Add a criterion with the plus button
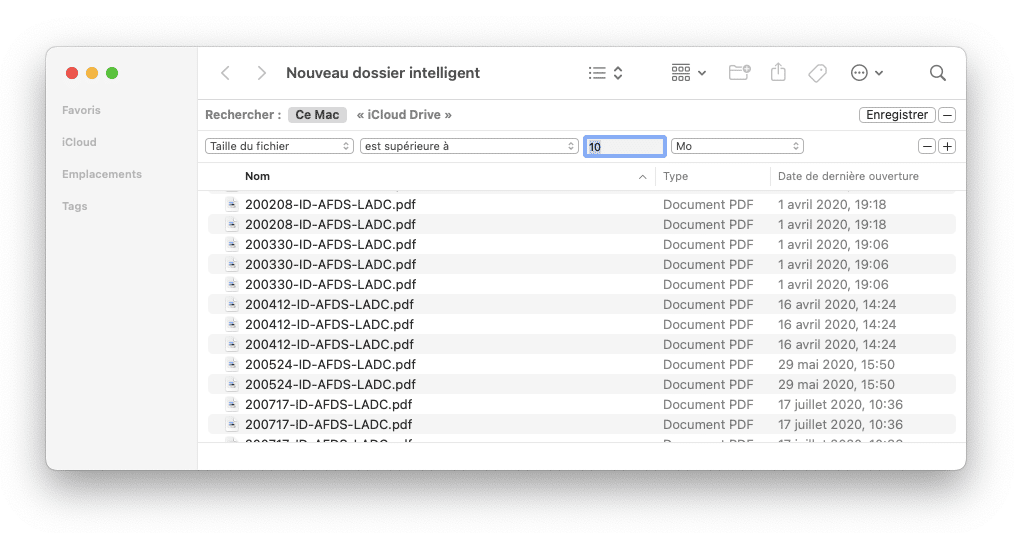 coord(947,146)
